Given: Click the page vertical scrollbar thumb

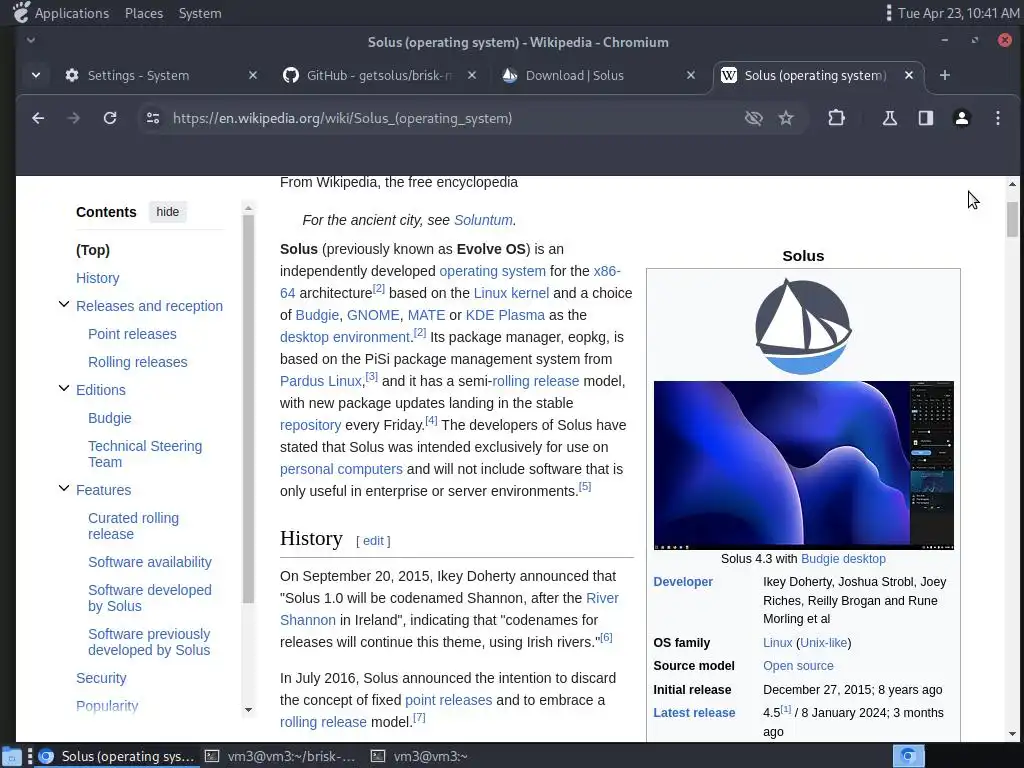Looking at the screenshot, I should tap(1012, 219).
